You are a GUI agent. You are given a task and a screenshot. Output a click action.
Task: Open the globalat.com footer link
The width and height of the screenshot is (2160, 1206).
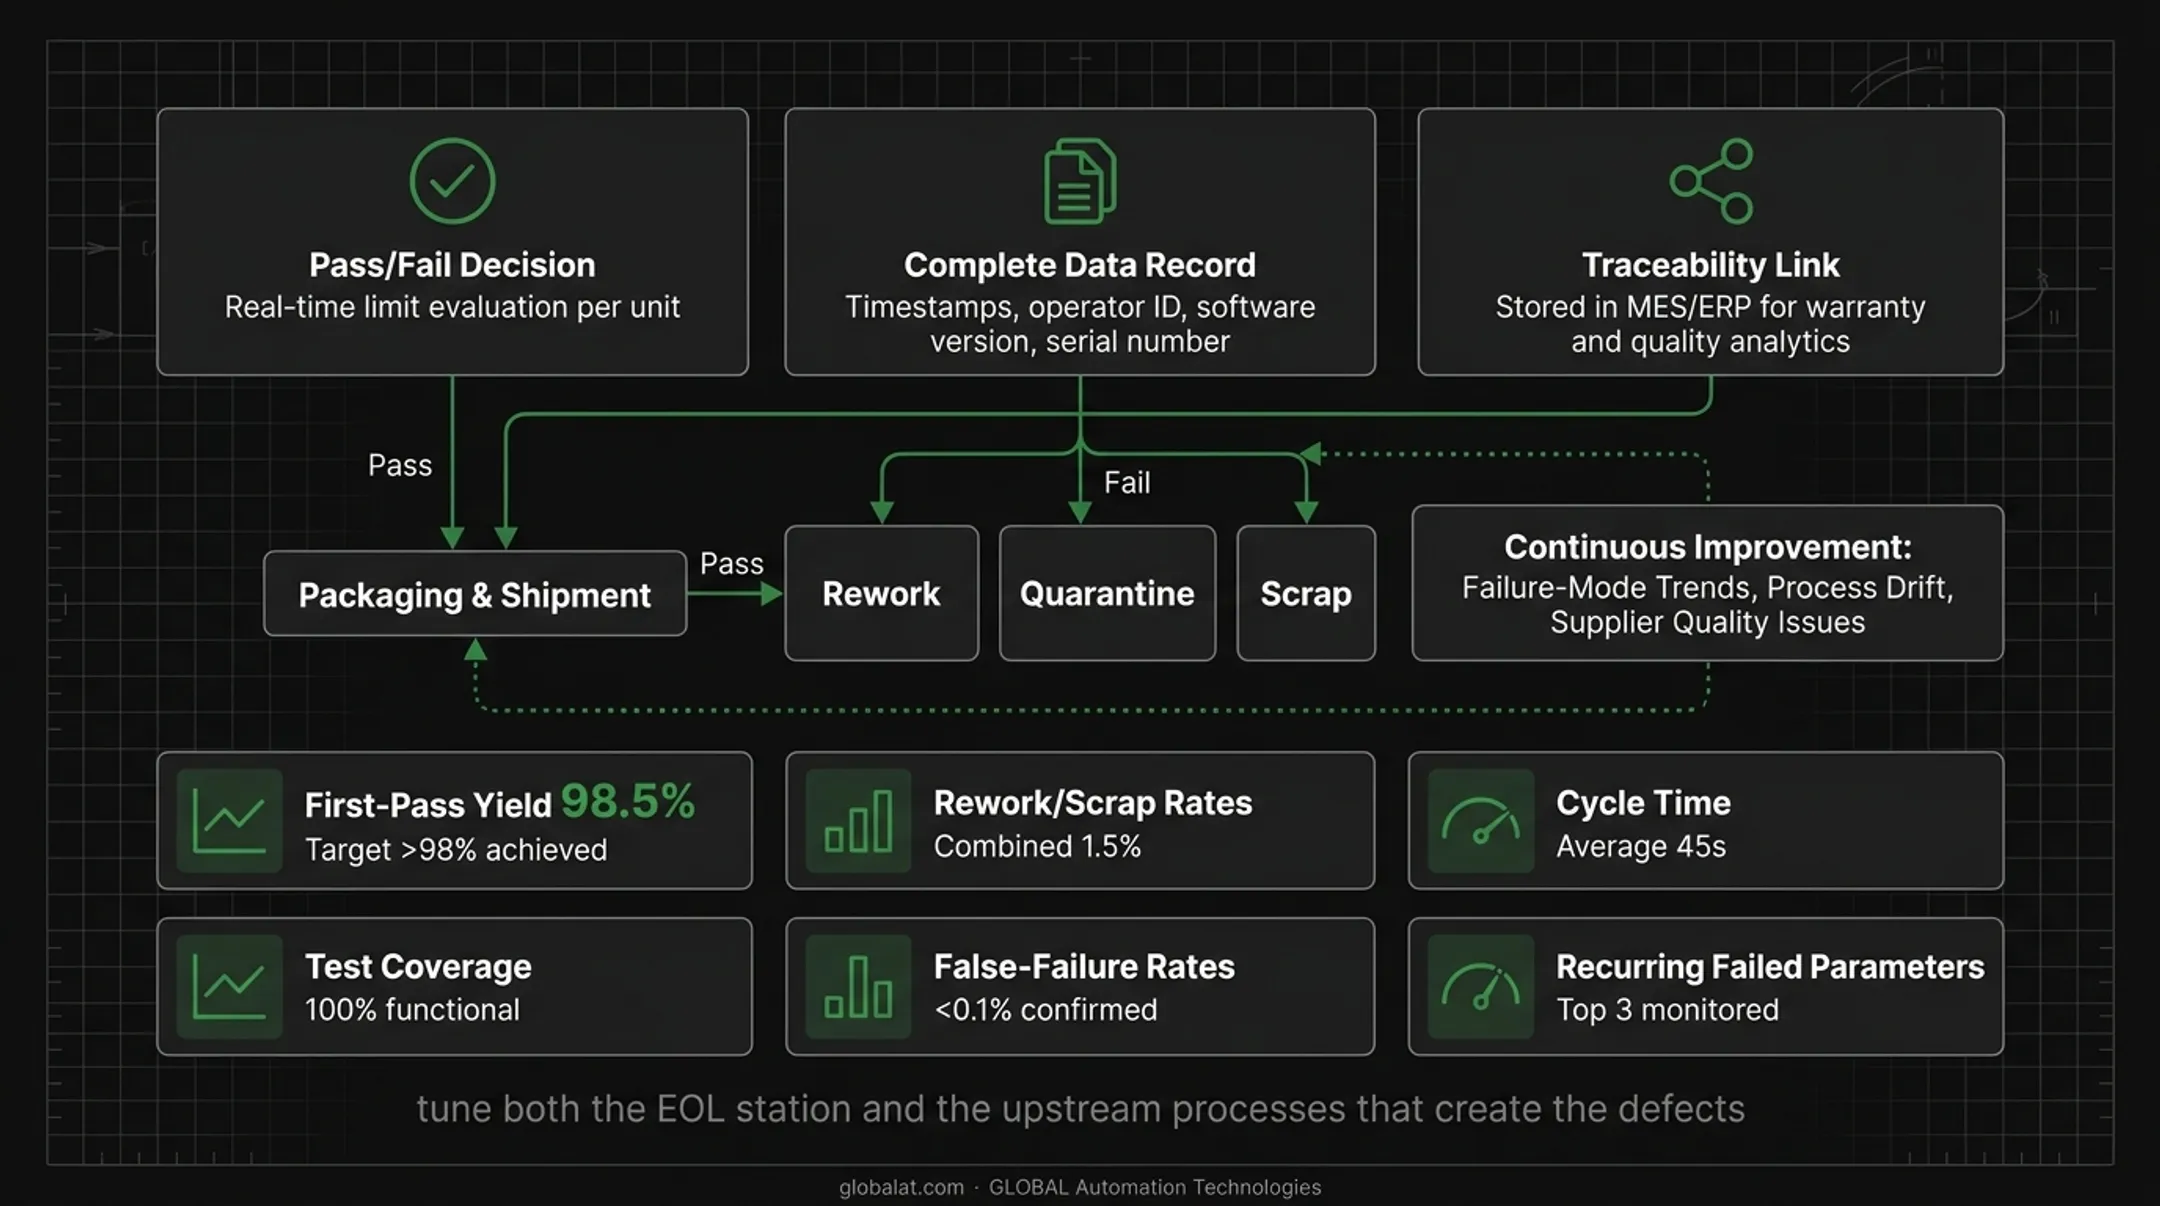click(x=901, y=1187)
